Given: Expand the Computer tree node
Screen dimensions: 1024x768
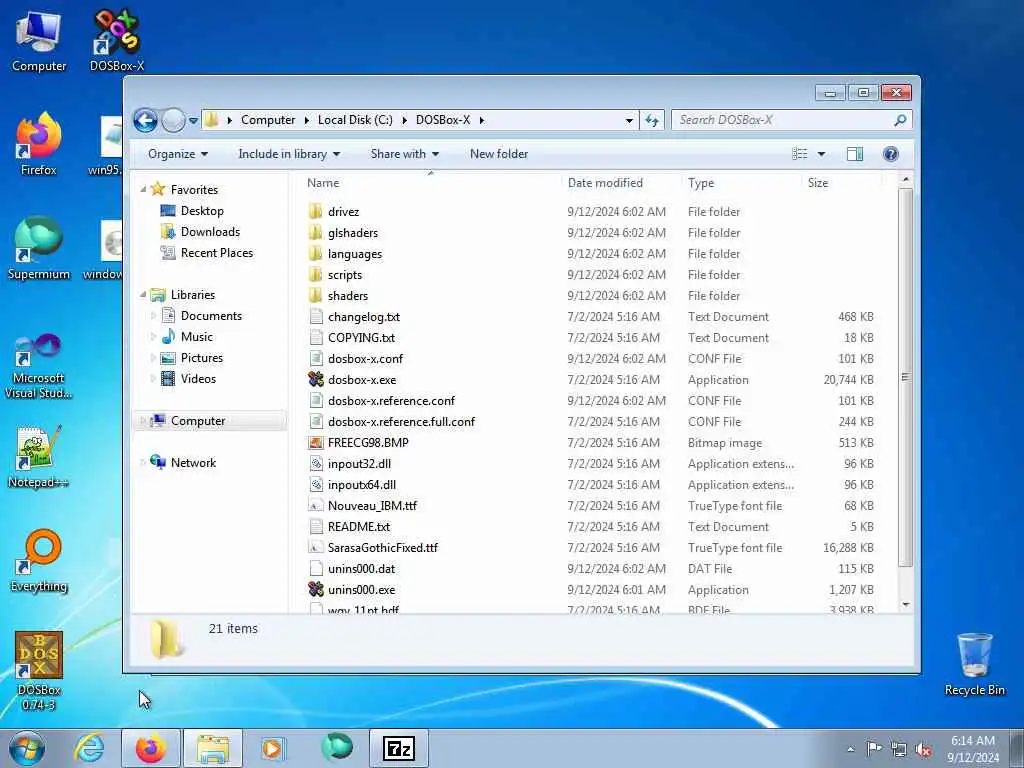Looking at the screenshot, I should [x=144, y=421].
